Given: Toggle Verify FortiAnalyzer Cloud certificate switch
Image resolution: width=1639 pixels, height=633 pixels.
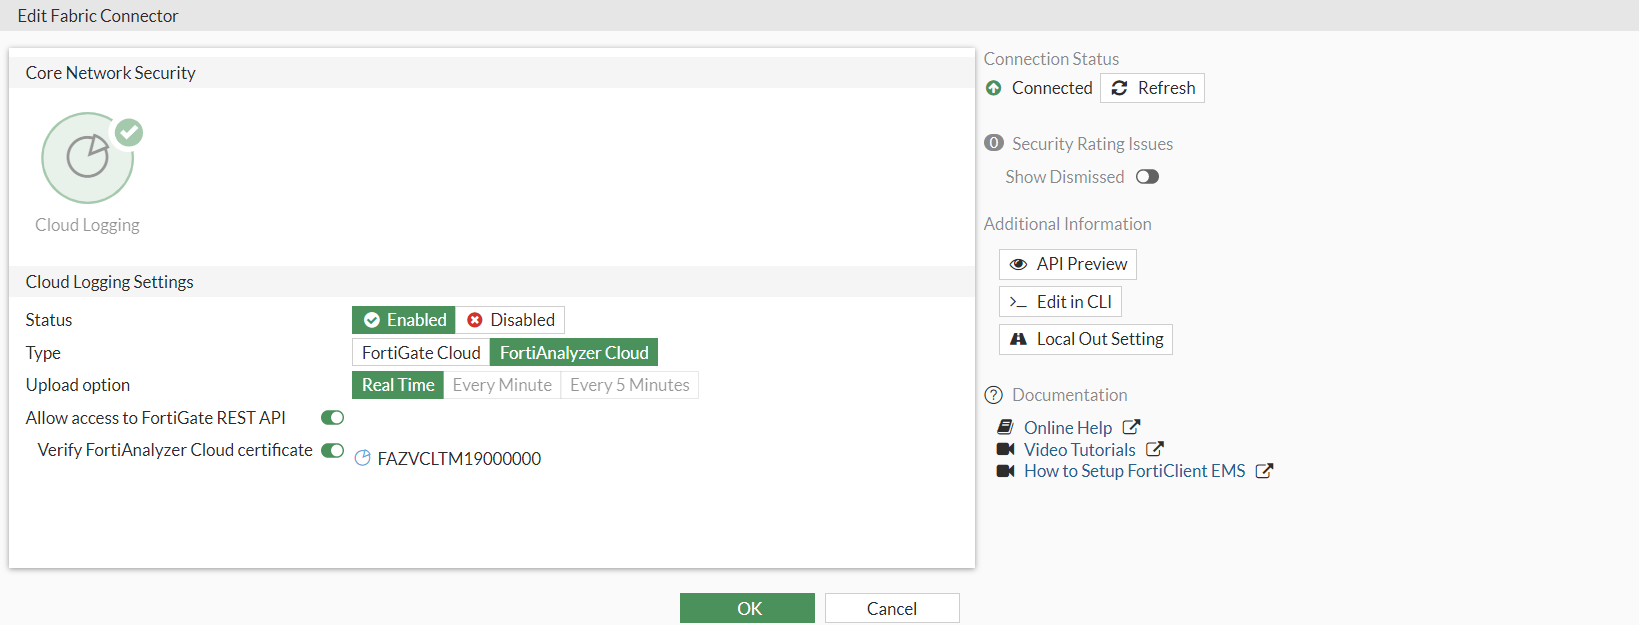Looking at the screenshot, I should (x=332, y=450).
